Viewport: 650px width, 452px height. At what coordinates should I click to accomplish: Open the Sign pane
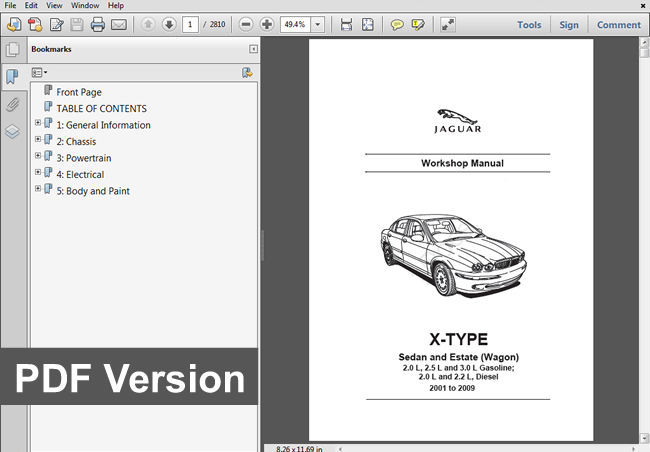(x=569, y=25)
